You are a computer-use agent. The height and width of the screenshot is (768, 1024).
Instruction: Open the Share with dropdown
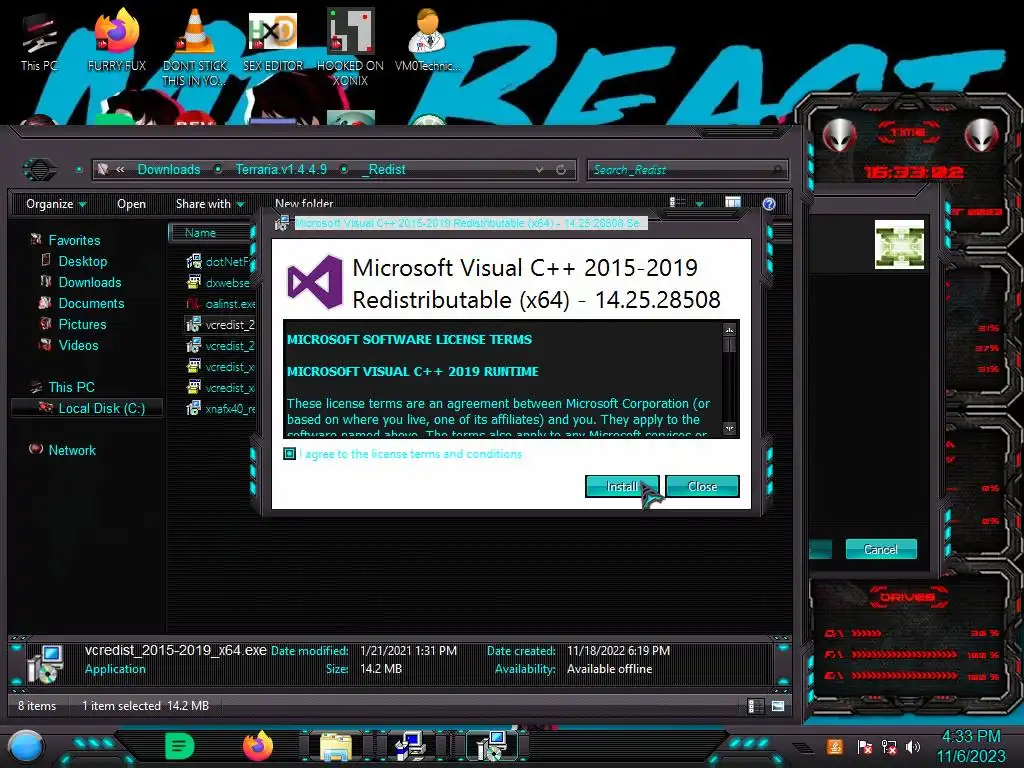[x=210, y=204]
